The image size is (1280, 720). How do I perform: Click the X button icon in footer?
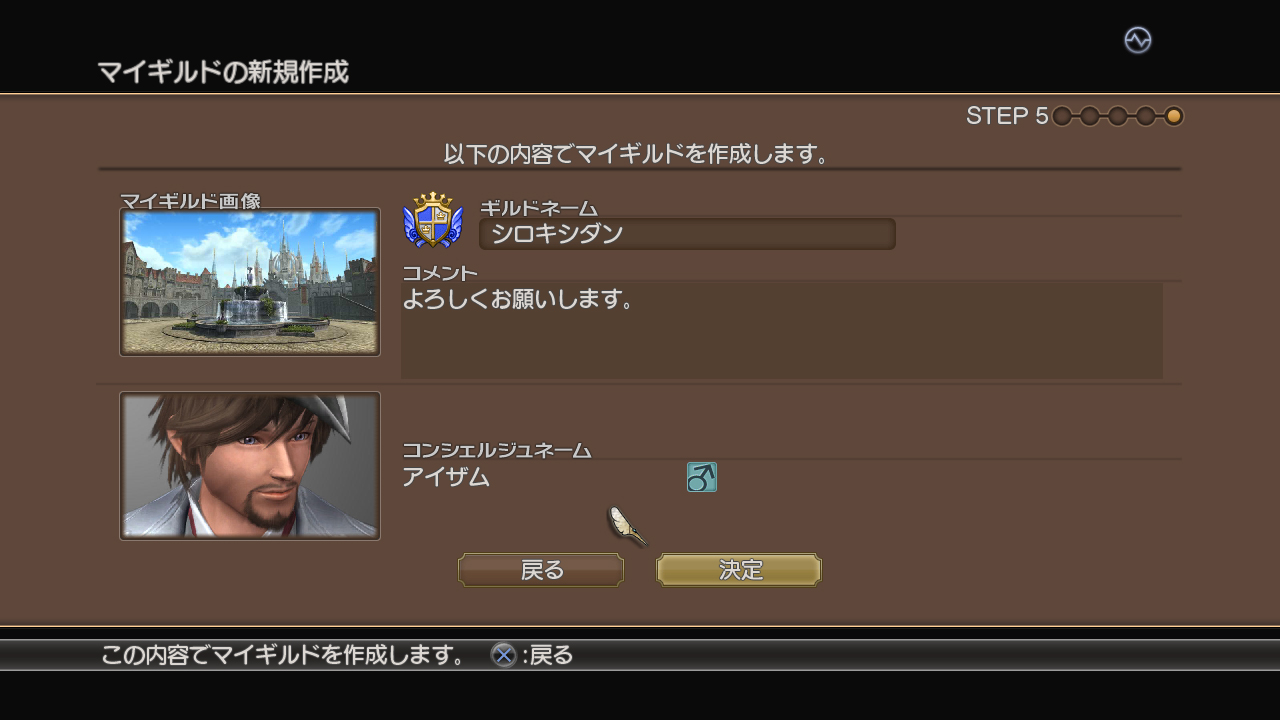click(x=503, y=655)
